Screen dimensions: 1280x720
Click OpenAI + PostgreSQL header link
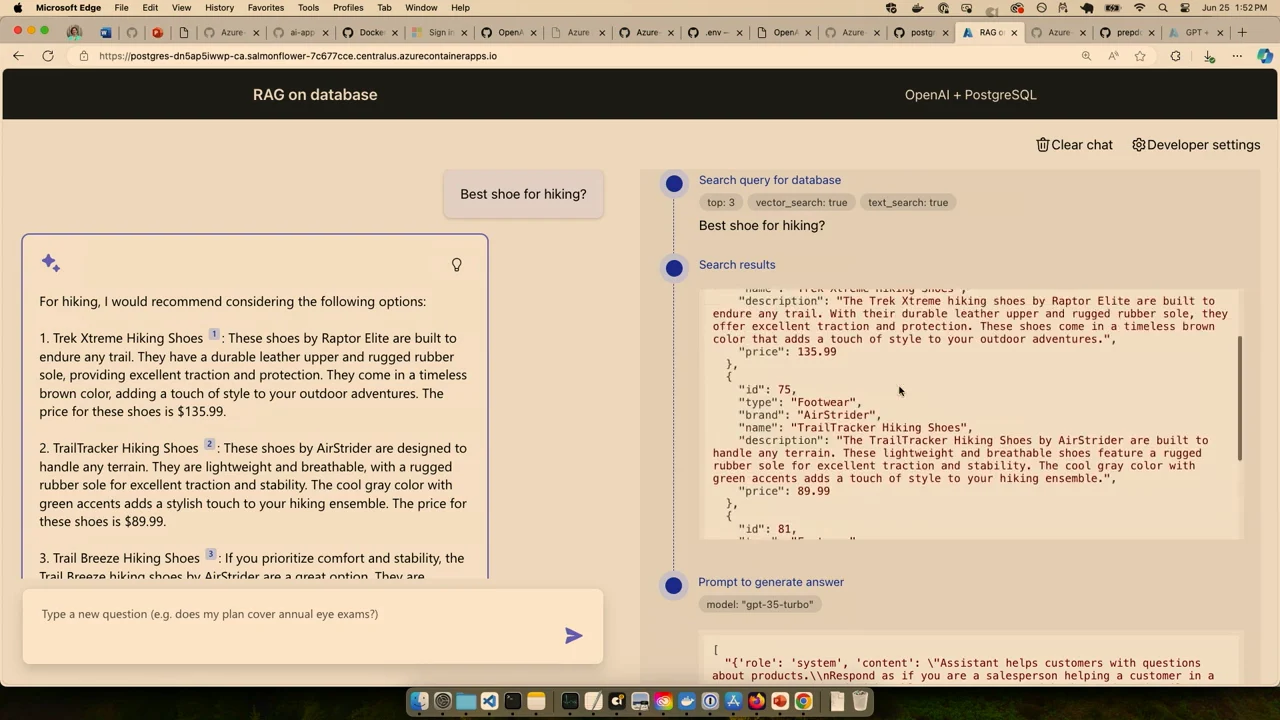click(970, 95)
